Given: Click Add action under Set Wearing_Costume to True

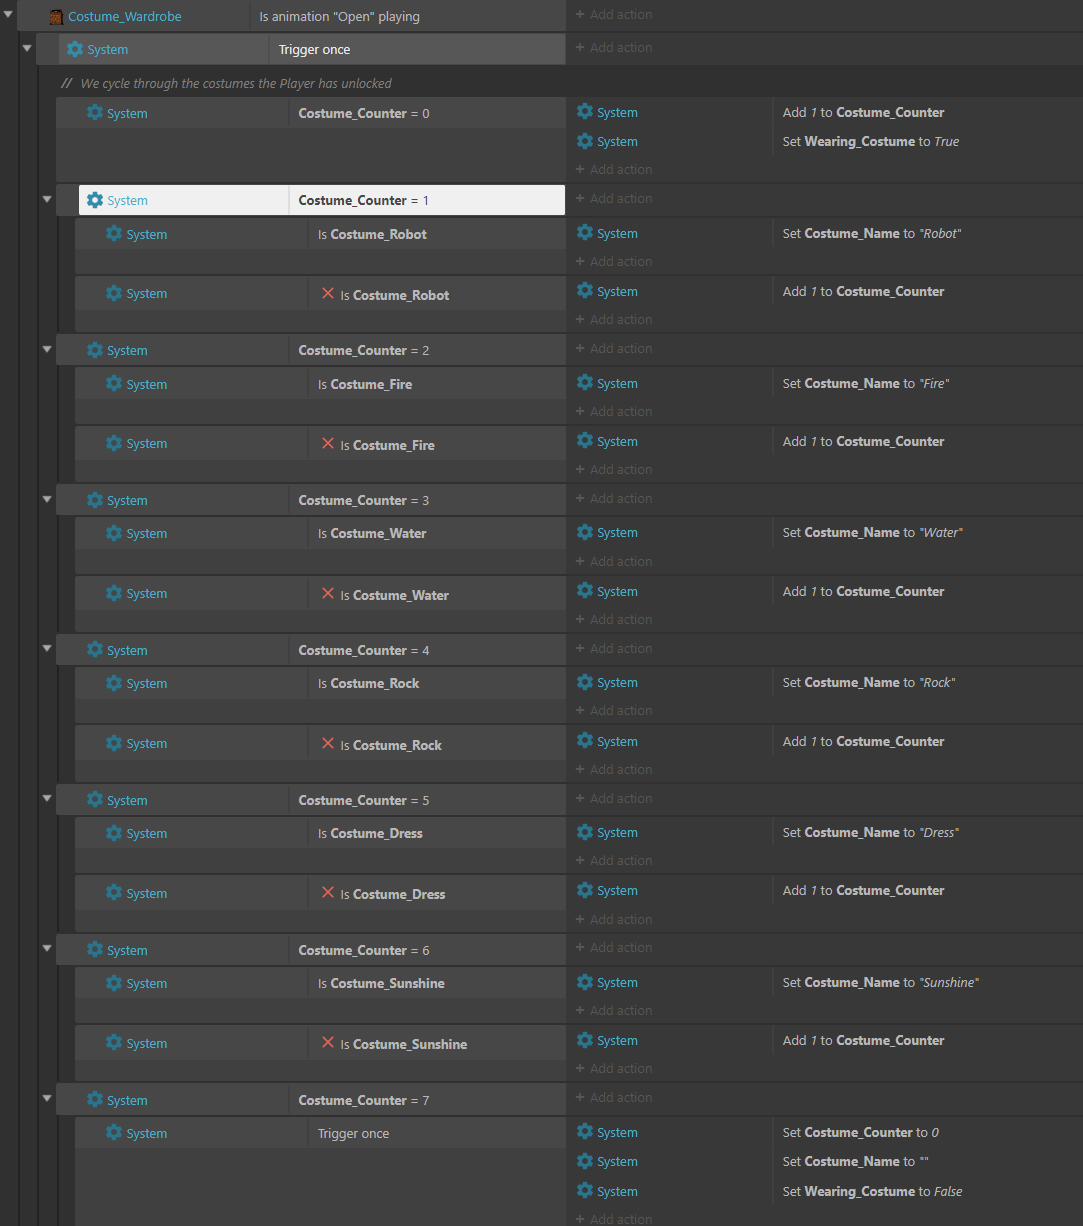Looking at the screenshot, I should [614, 169].
